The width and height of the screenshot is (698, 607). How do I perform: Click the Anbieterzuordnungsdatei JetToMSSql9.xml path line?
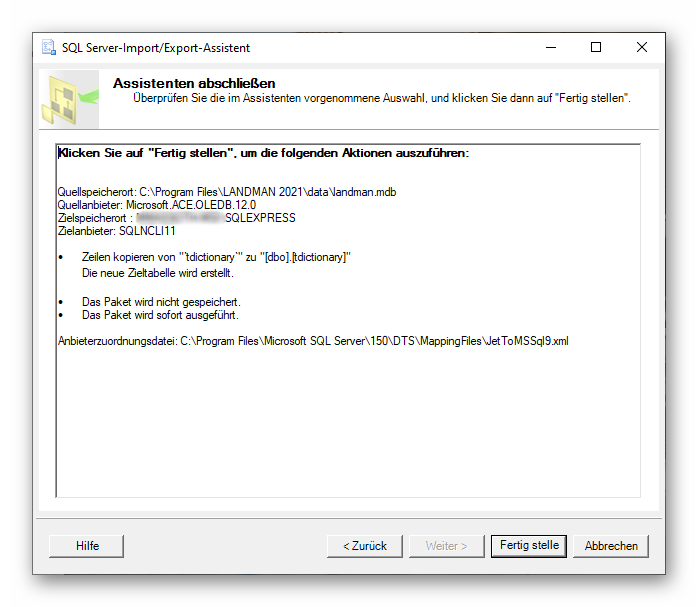tap(313, 341)
